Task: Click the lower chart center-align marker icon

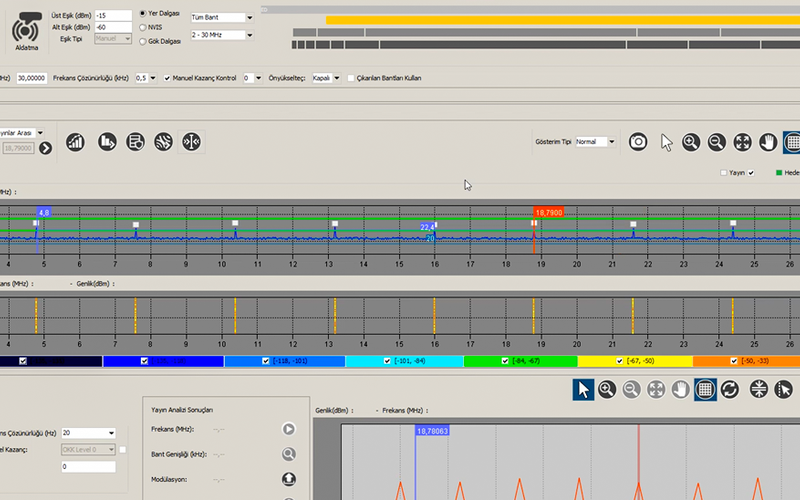Action: 759,389
